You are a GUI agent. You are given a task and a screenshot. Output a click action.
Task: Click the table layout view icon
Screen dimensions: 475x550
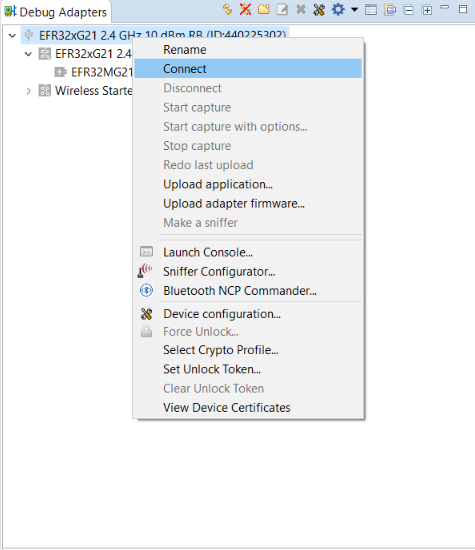click(371, 10)
